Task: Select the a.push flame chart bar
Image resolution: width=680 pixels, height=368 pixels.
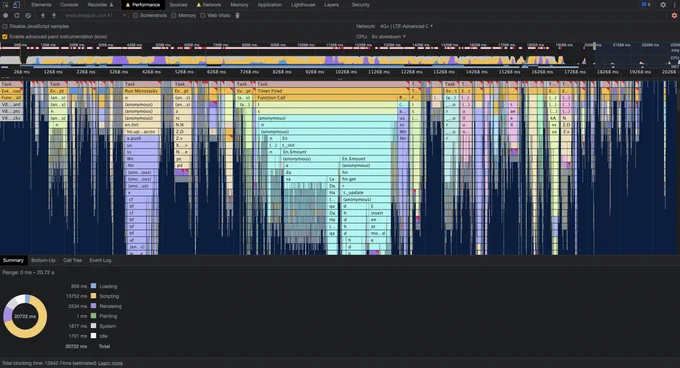Action: click(142, 138)
